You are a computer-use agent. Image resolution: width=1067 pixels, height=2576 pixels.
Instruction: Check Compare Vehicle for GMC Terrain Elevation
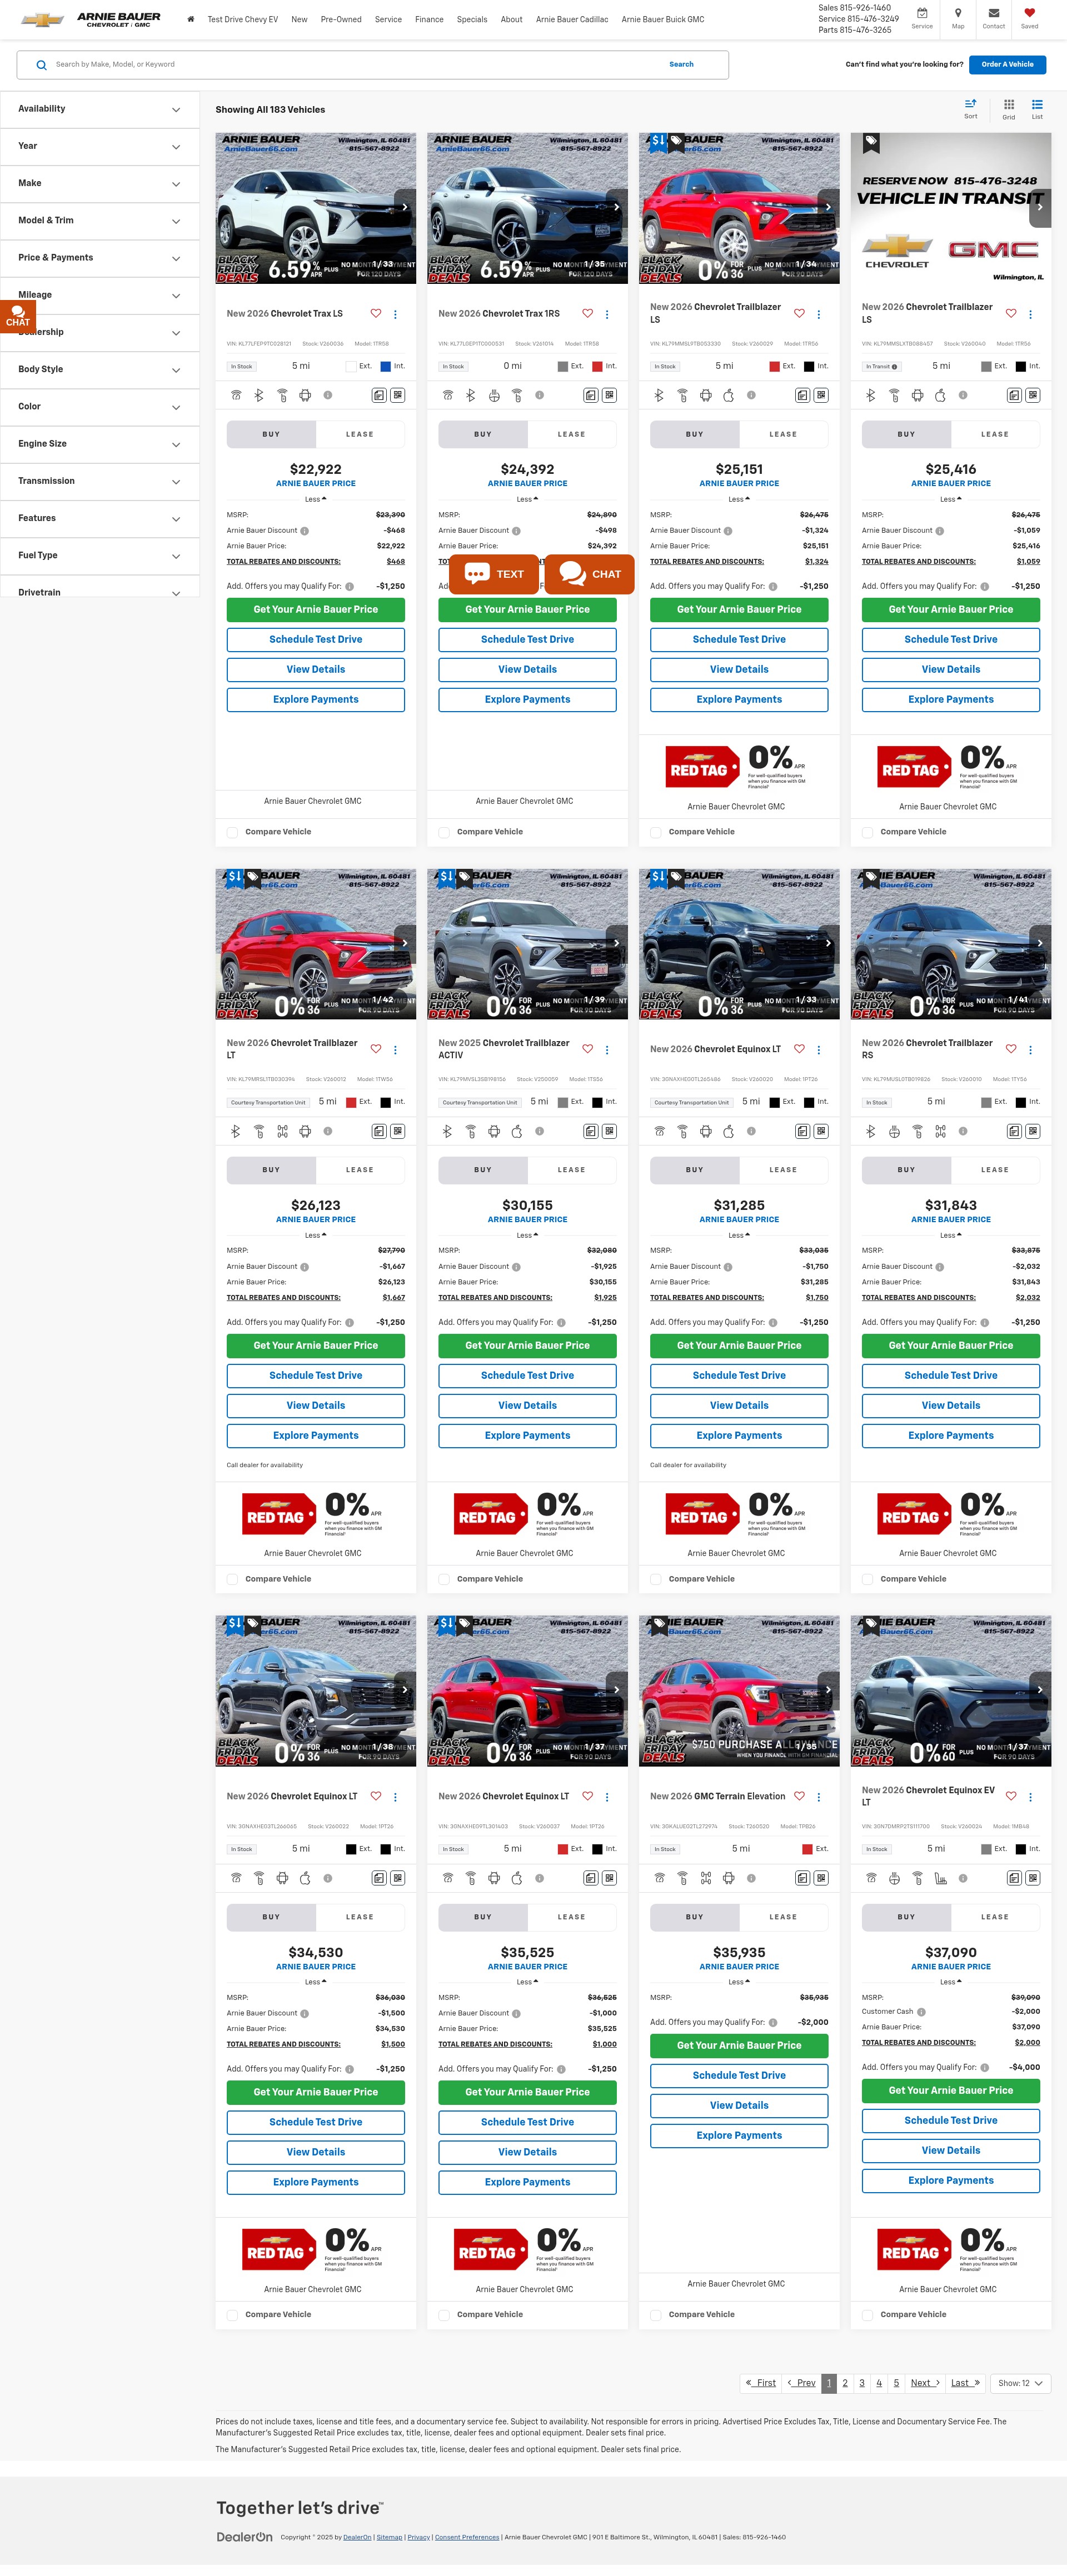656,2314
